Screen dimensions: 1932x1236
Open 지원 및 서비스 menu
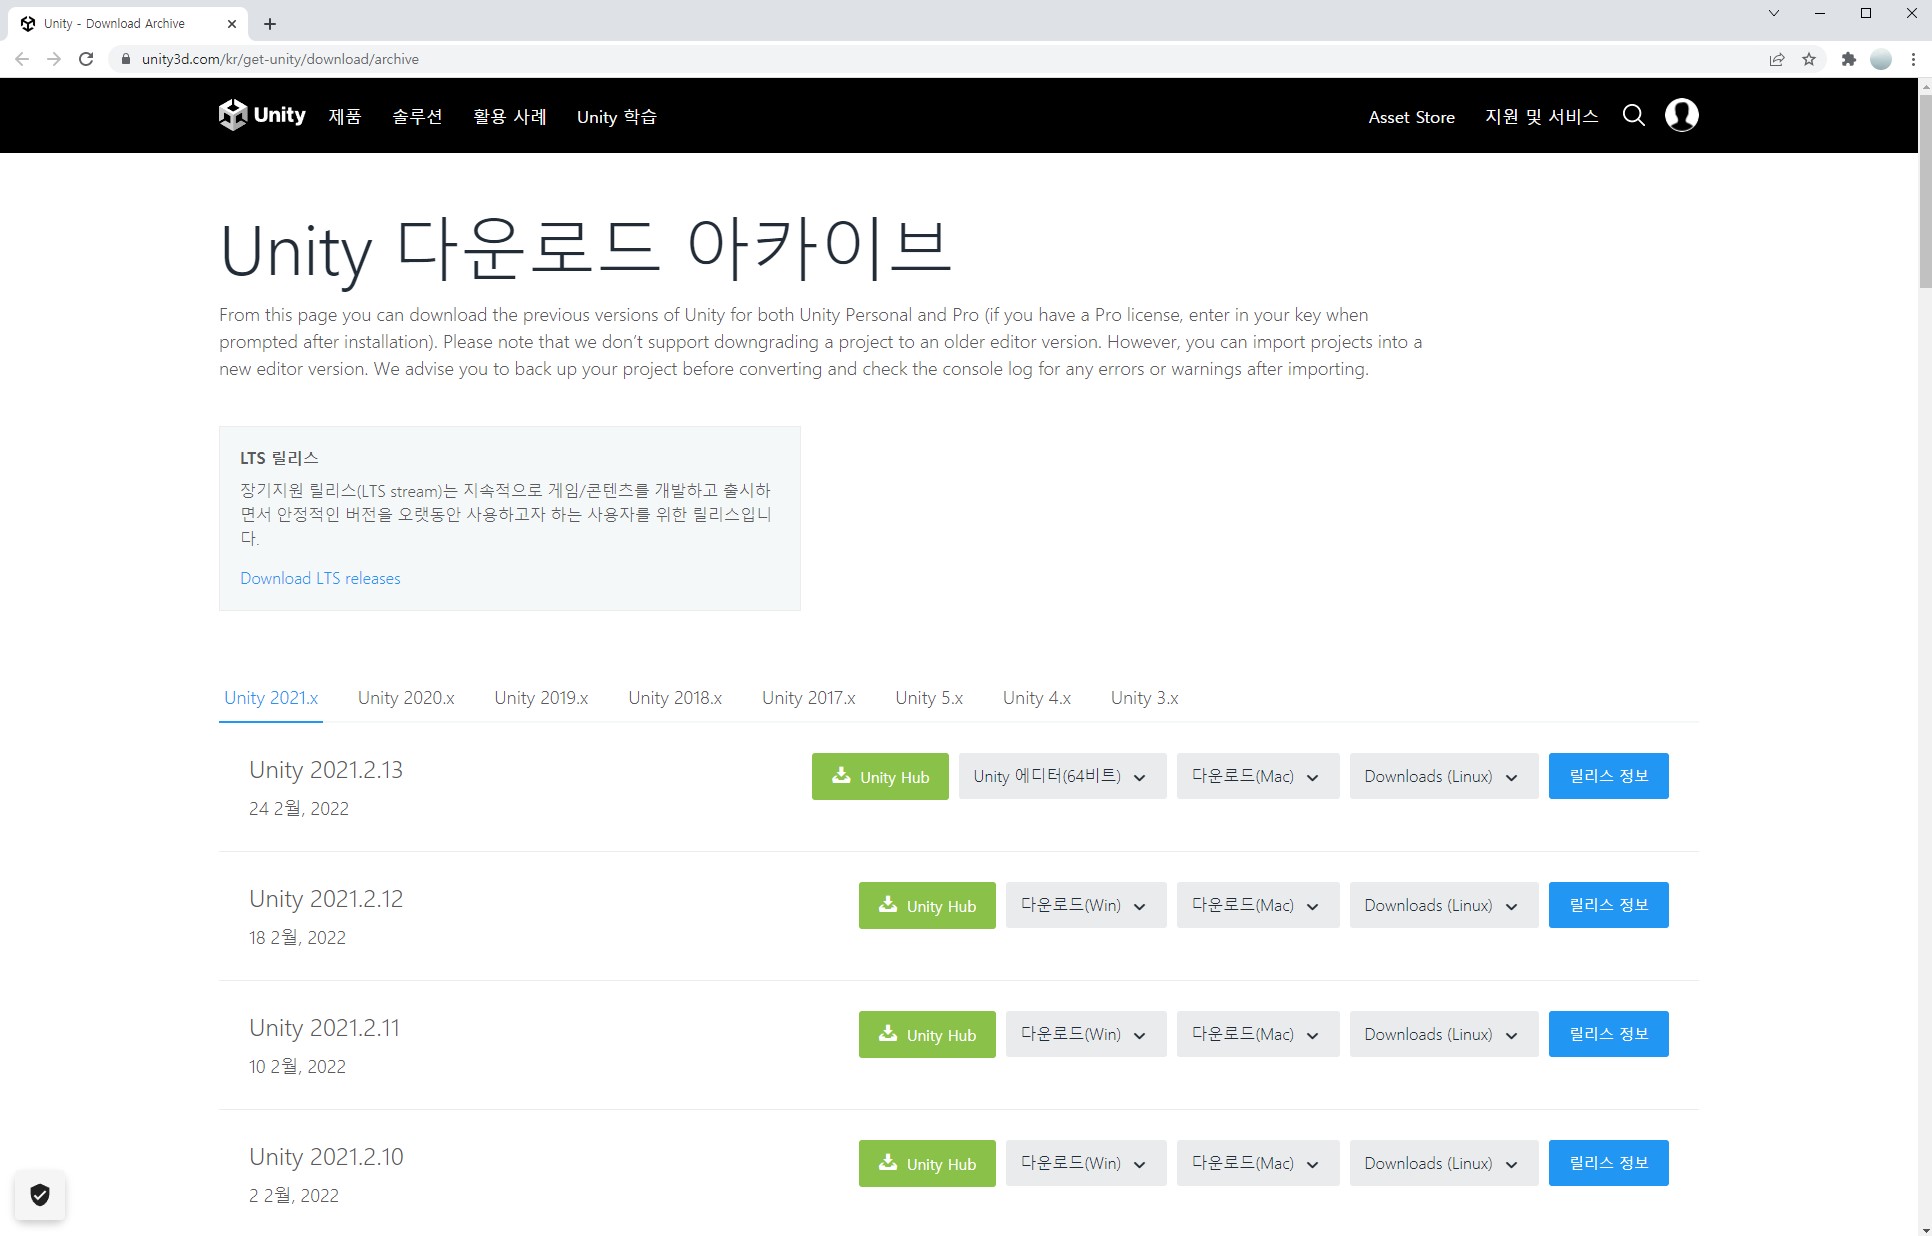pyautogui.click(x=1541, y=116)
